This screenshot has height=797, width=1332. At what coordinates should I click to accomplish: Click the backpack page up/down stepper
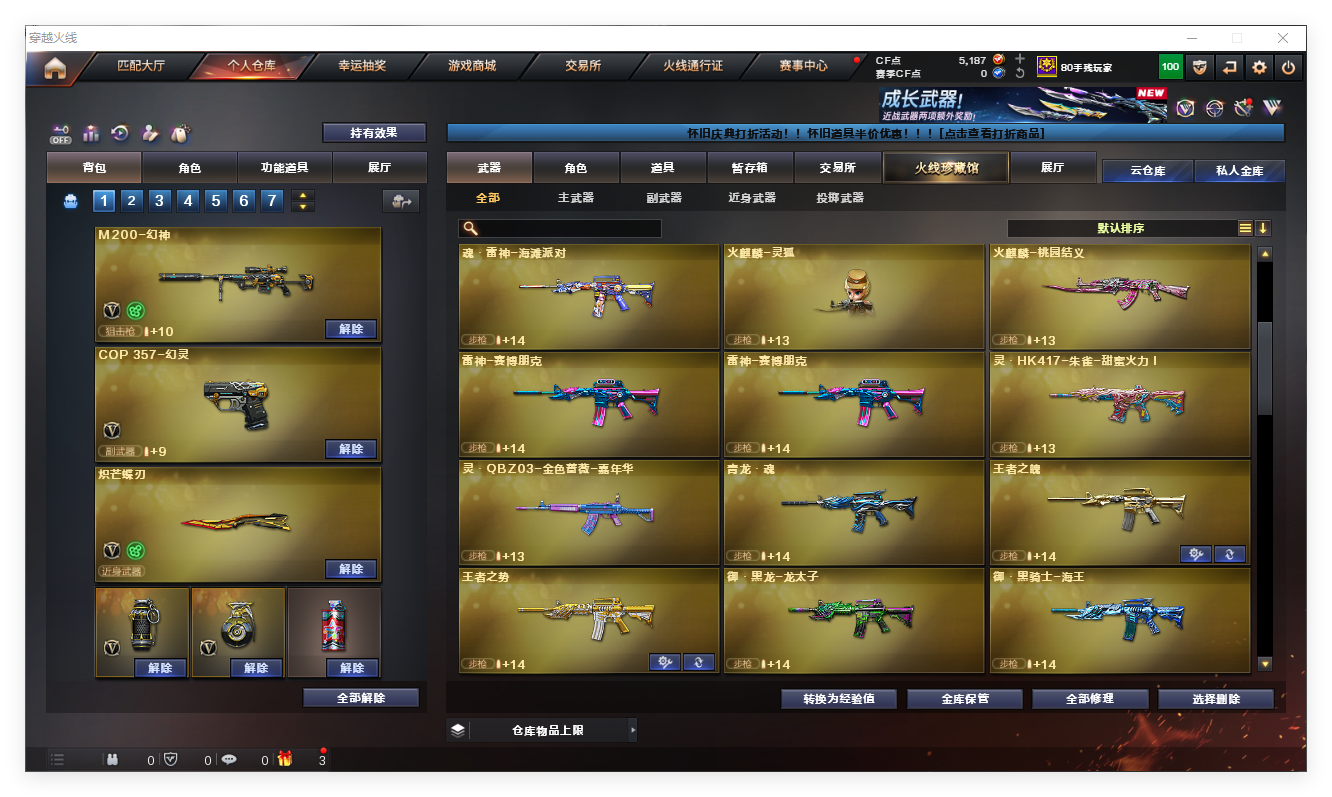[x=302, y=201]
